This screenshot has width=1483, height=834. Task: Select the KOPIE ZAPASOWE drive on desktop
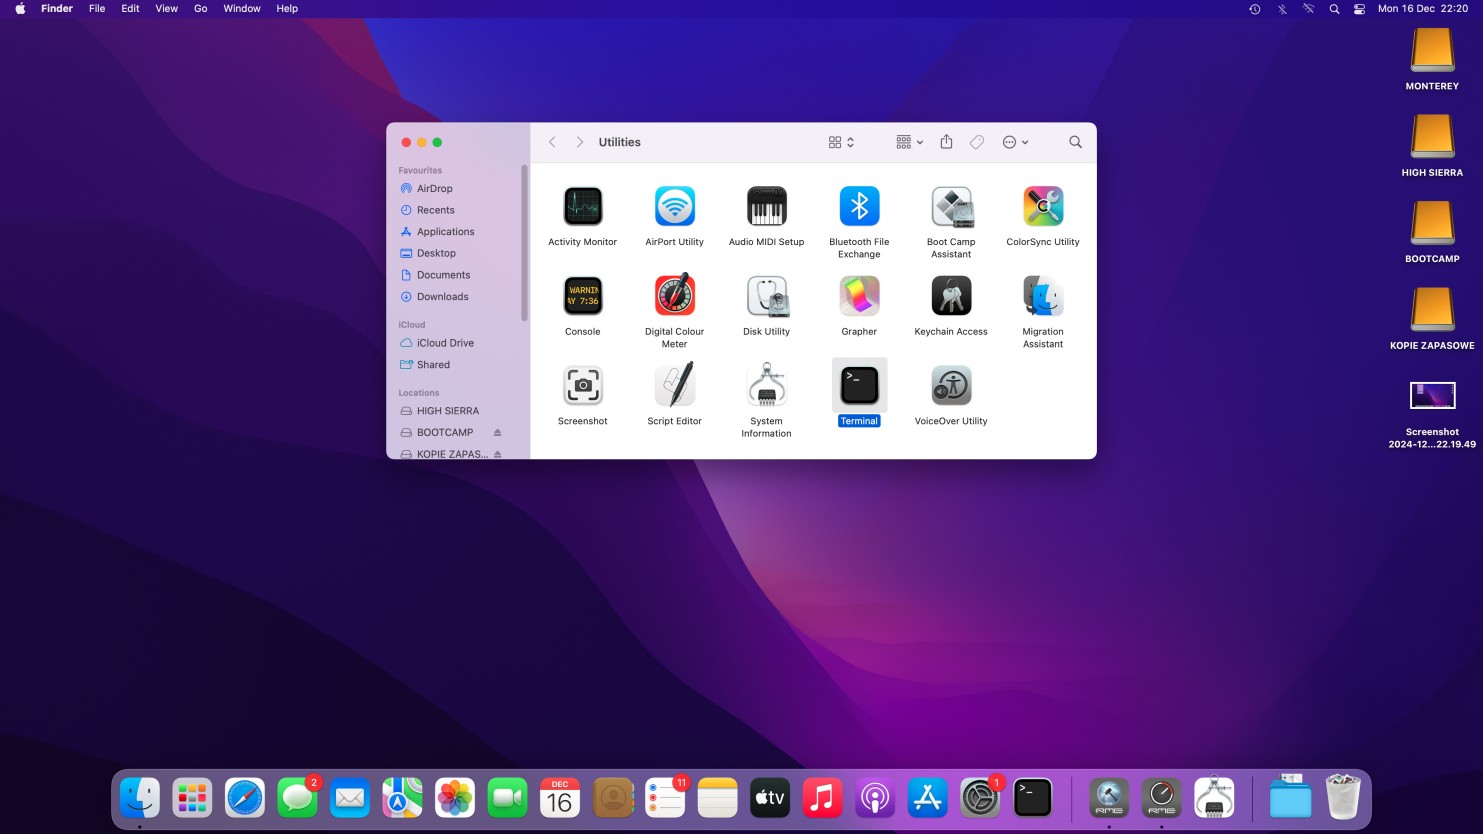pyautogui.click(x=1432, y=309)
